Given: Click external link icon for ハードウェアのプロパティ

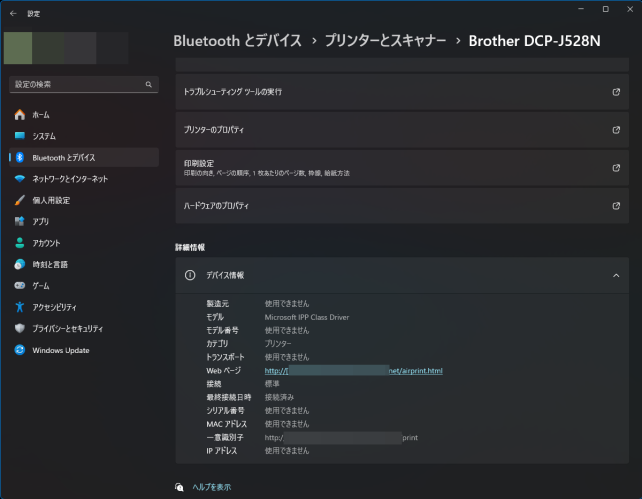Looking at the screenshot, I should [x=616, y=206].
